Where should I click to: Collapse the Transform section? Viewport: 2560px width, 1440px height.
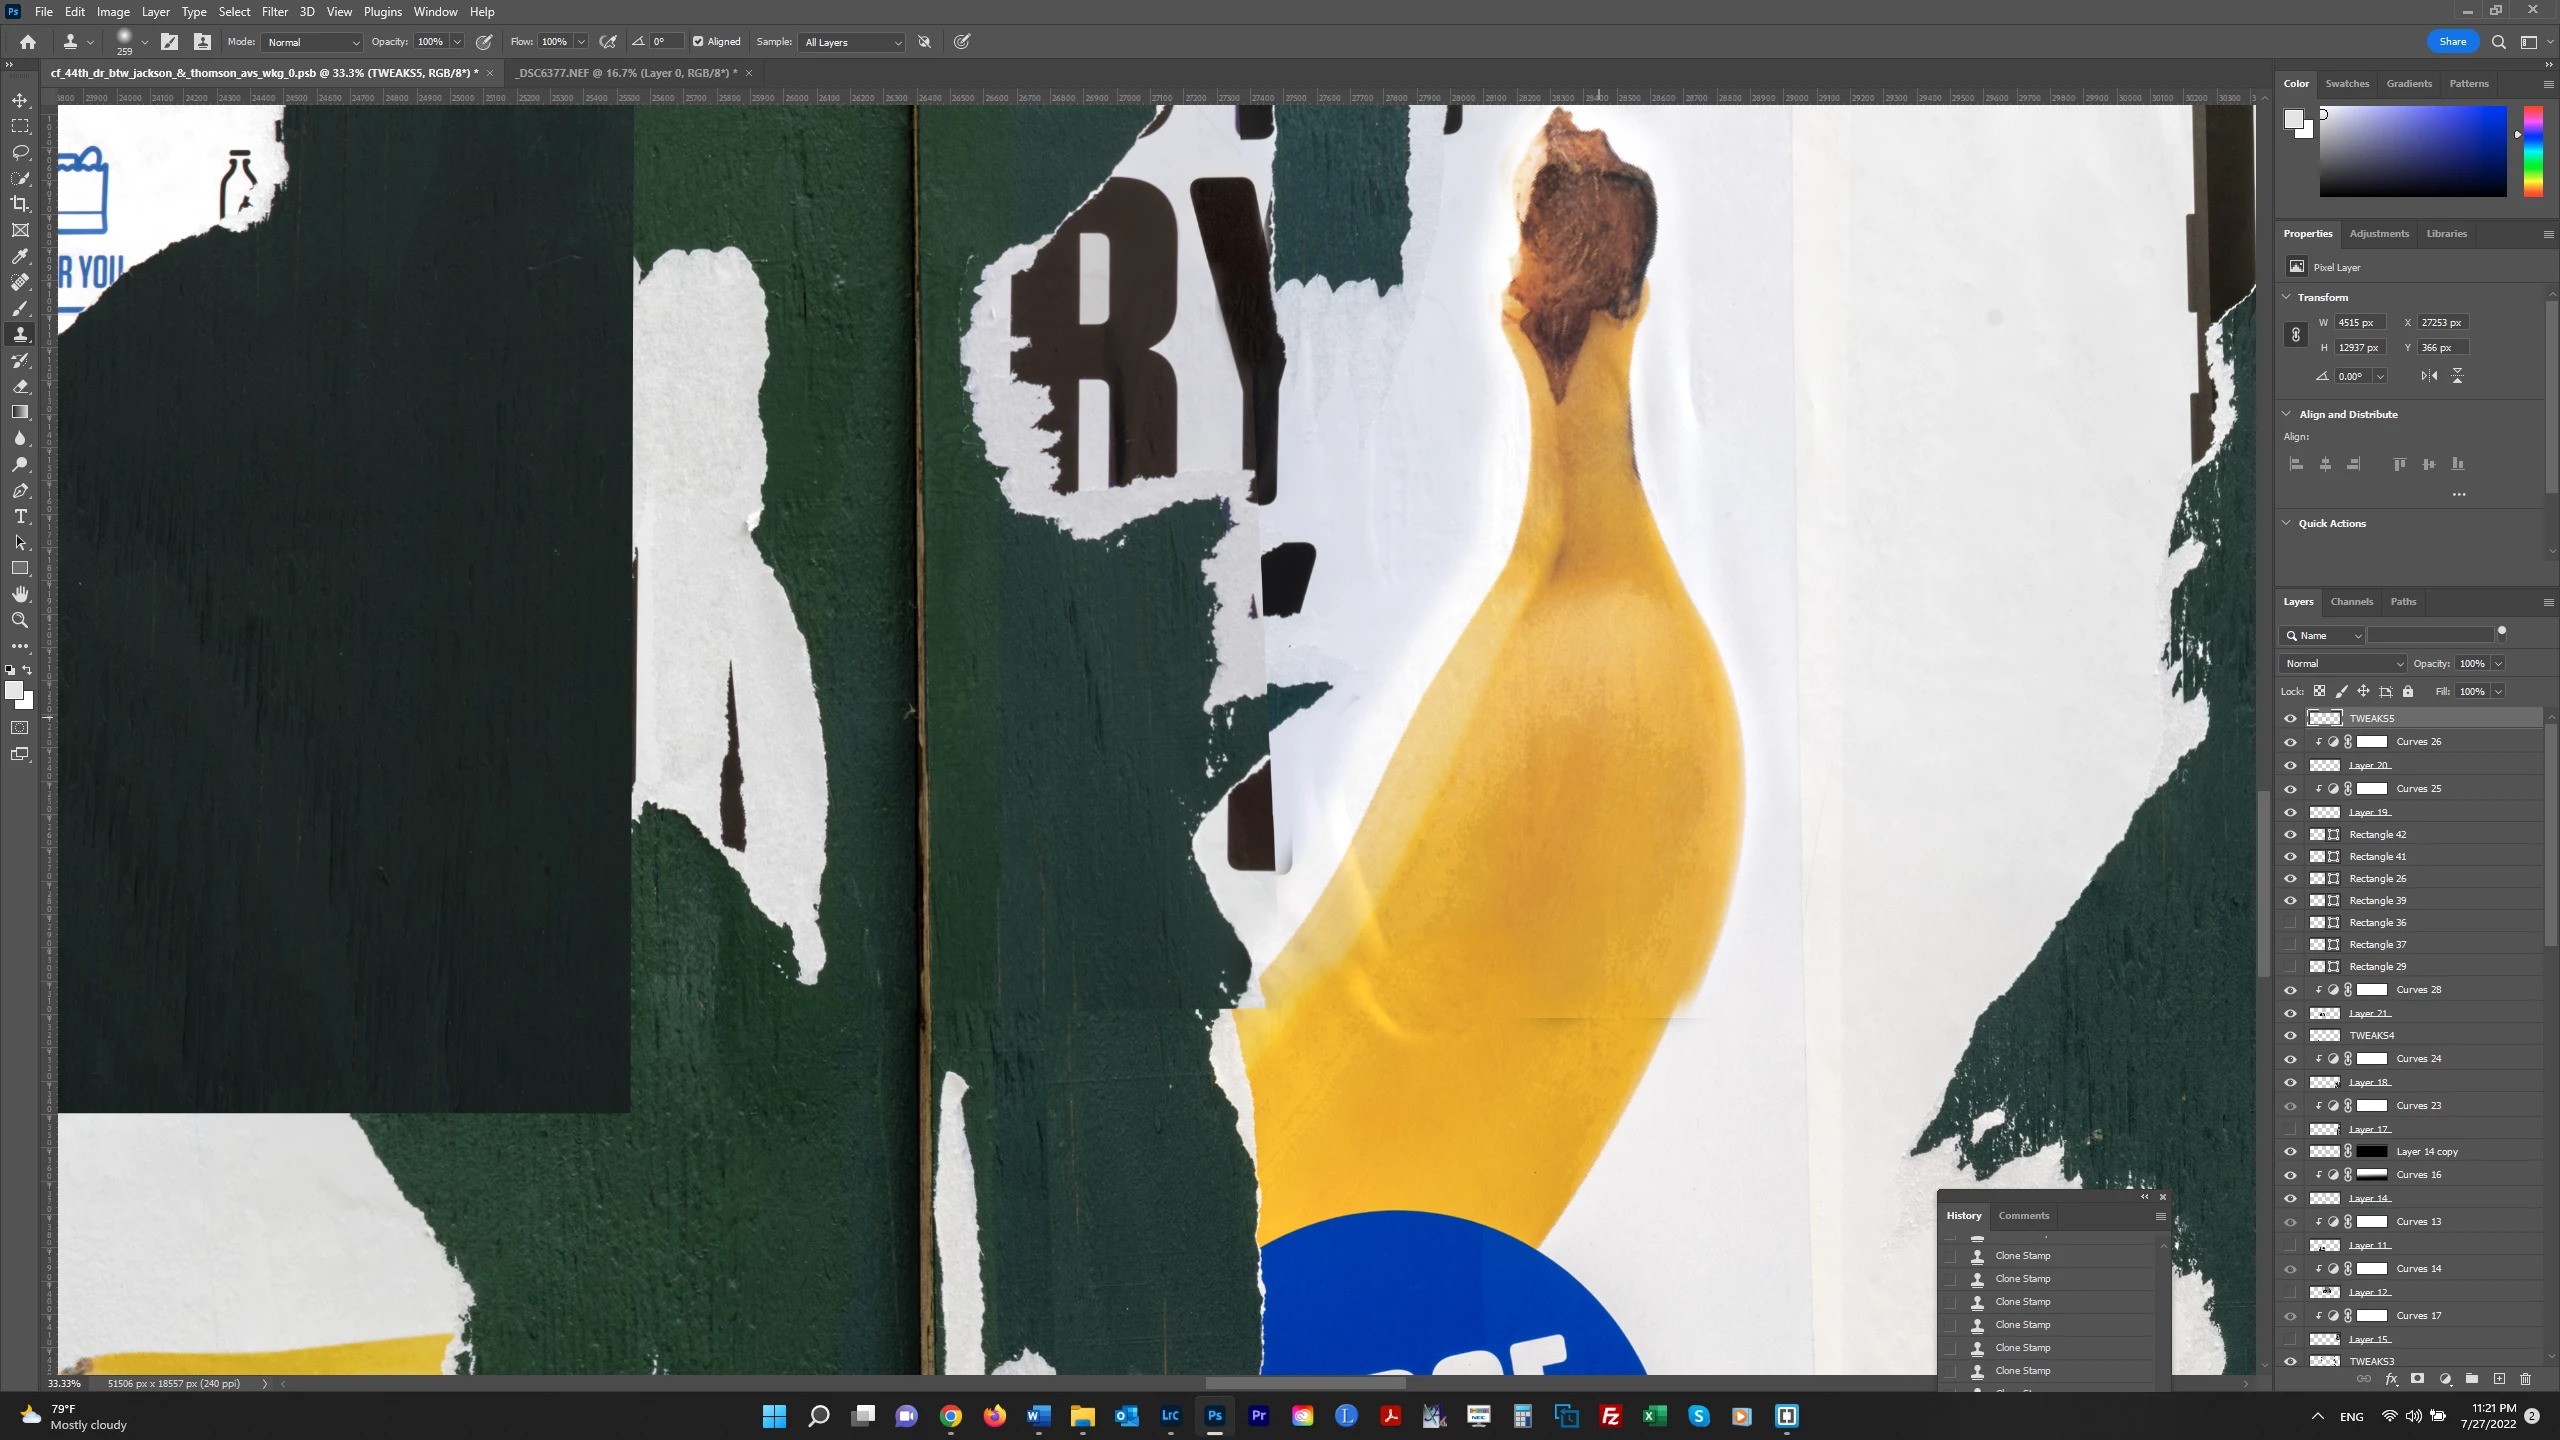[x=2286, y=297]
